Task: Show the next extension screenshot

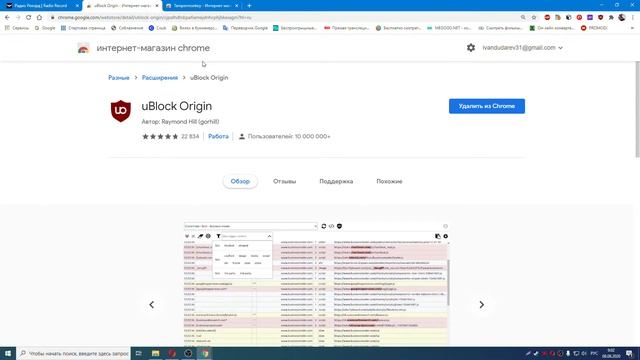Action: (482, 304)
